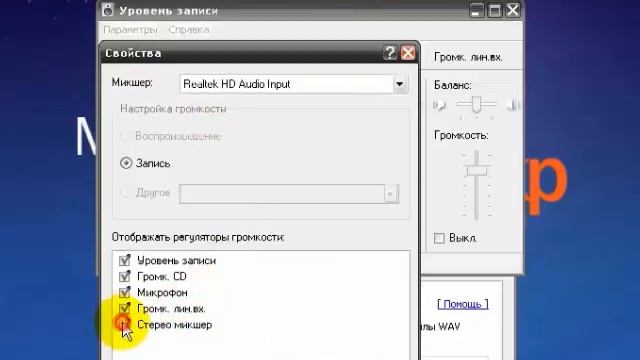Click the right speaker balance icon
Viewport: 640px width, 360px height.
point(513,105)
